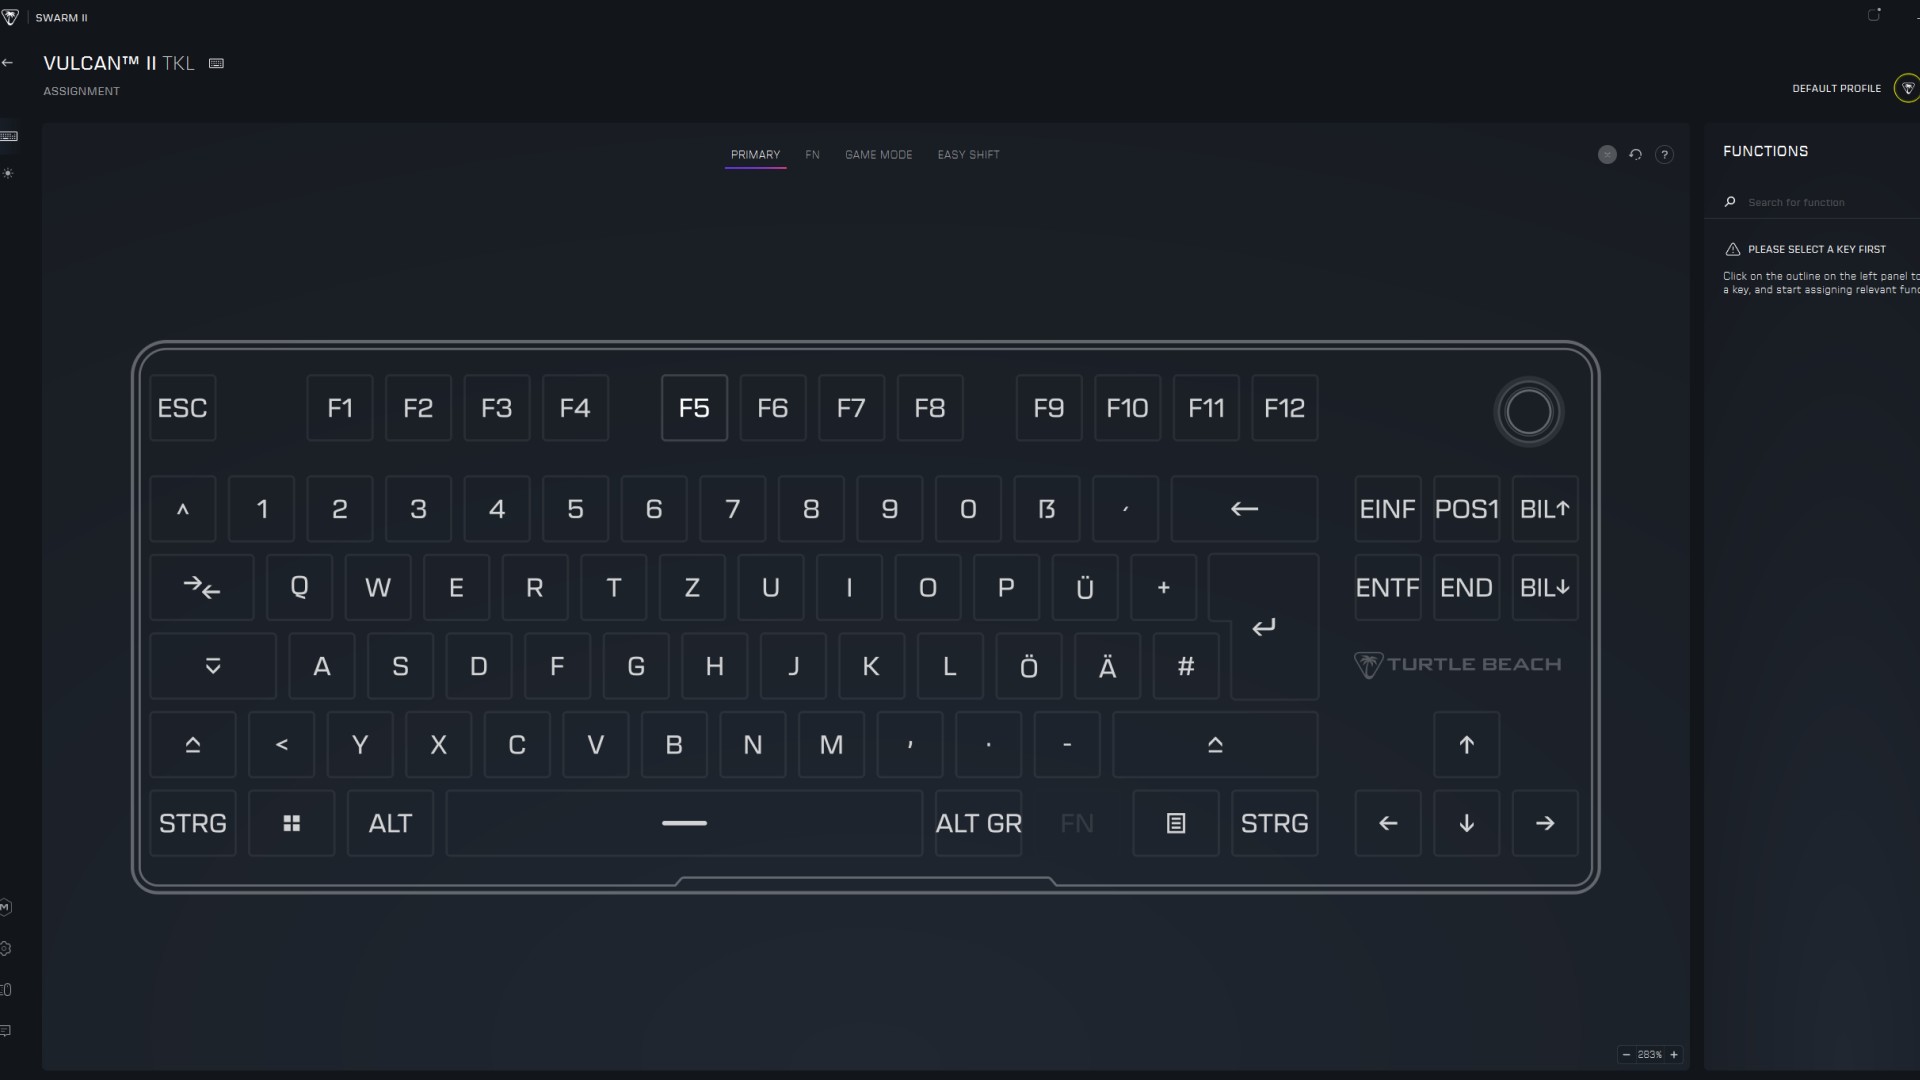Select the keyboard device icon in sidebar
Viewport: 1920px width, 1080px height.
pyautogui.click(x=9, y=136)
